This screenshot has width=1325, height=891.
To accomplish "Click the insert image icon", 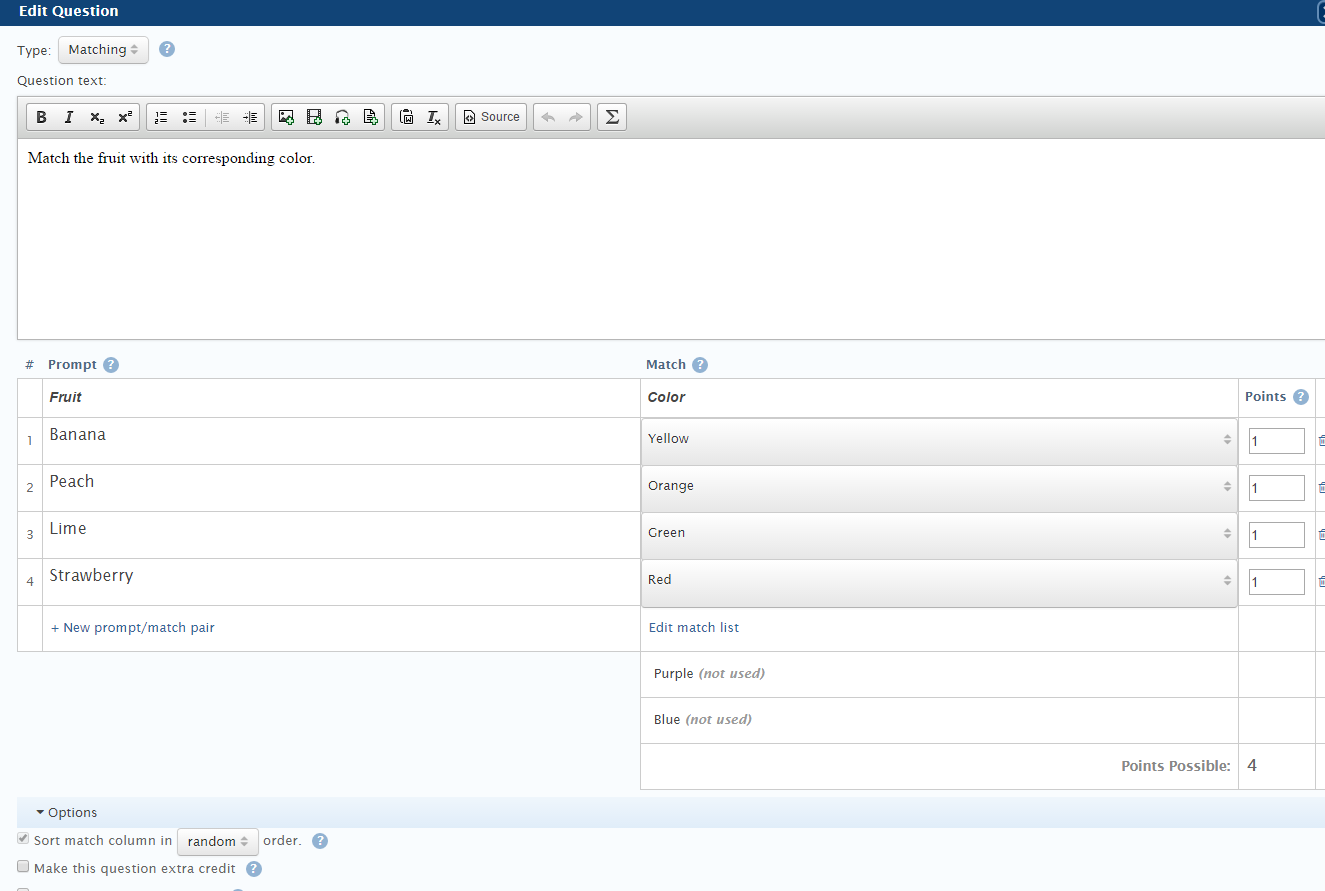I will point(286,117).
